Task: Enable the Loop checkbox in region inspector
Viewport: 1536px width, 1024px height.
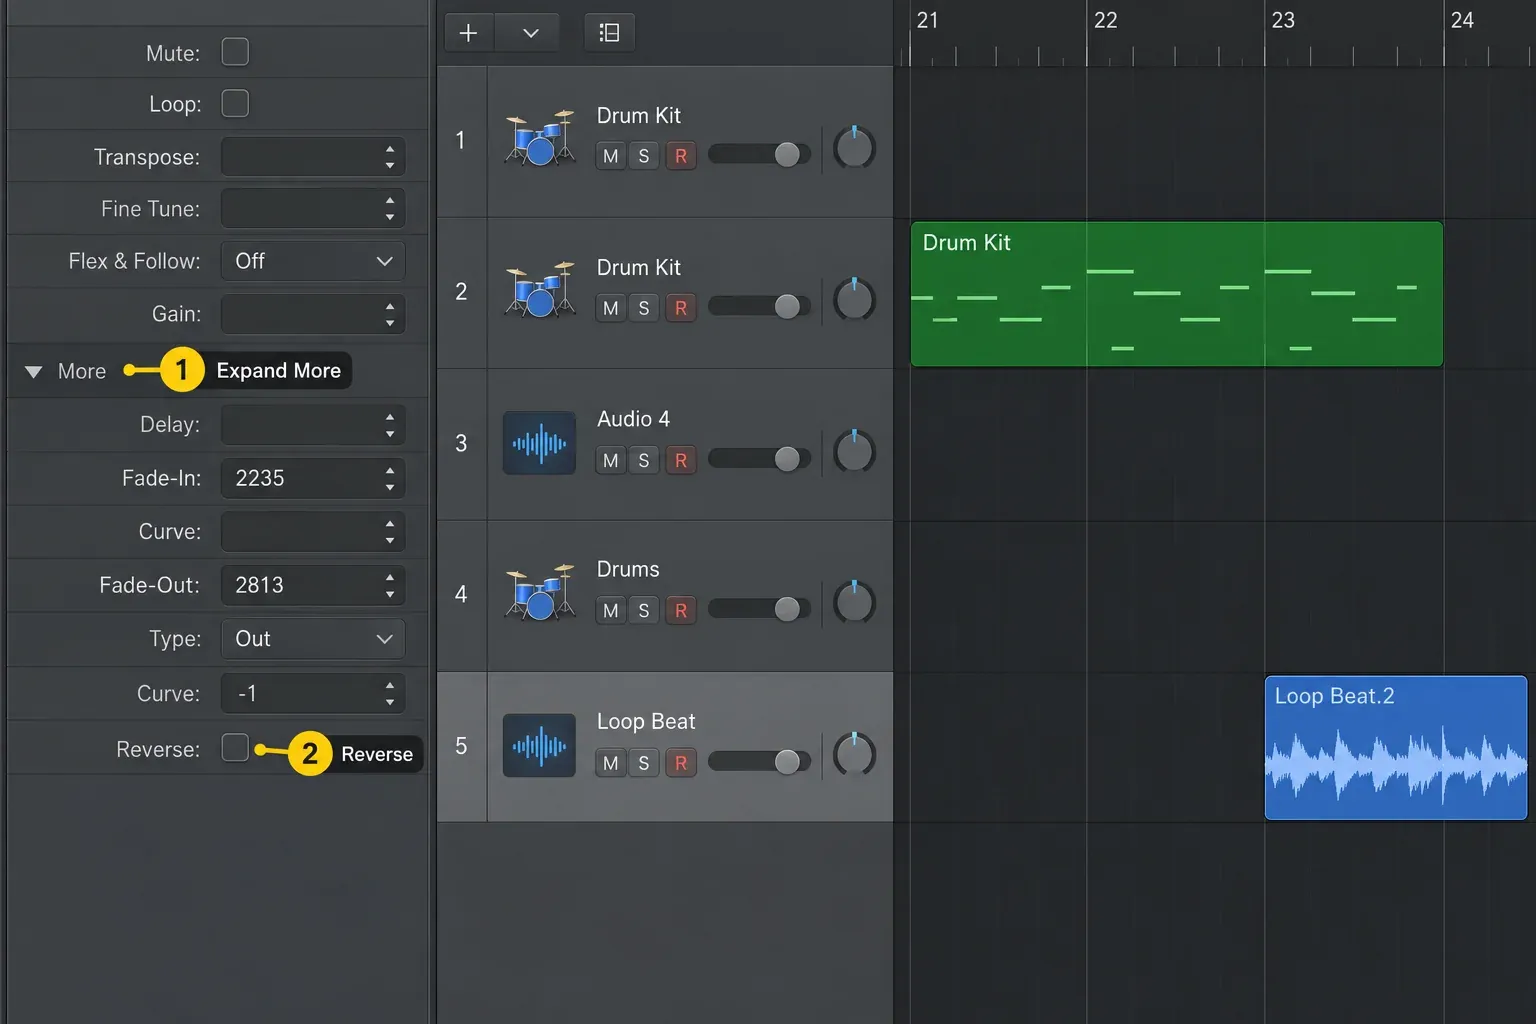Action: click(235, 103)
